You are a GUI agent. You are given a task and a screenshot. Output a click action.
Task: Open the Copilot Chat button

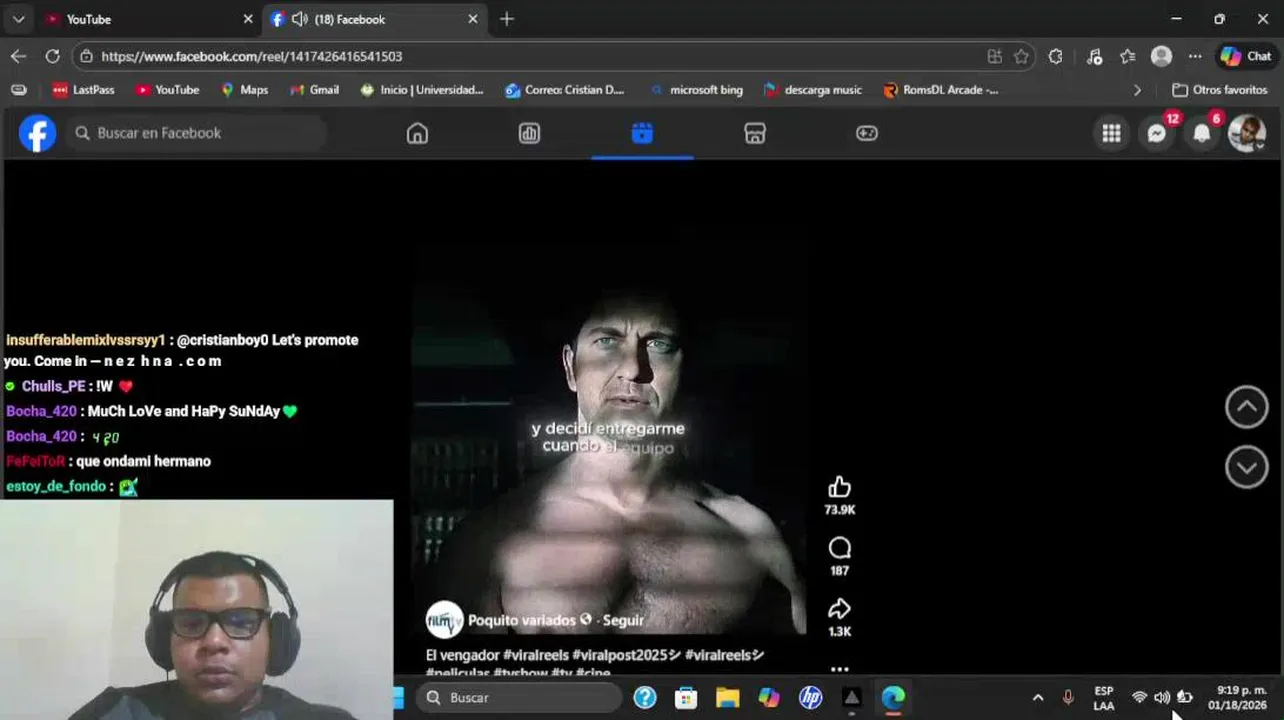(x=1246, y=57)
